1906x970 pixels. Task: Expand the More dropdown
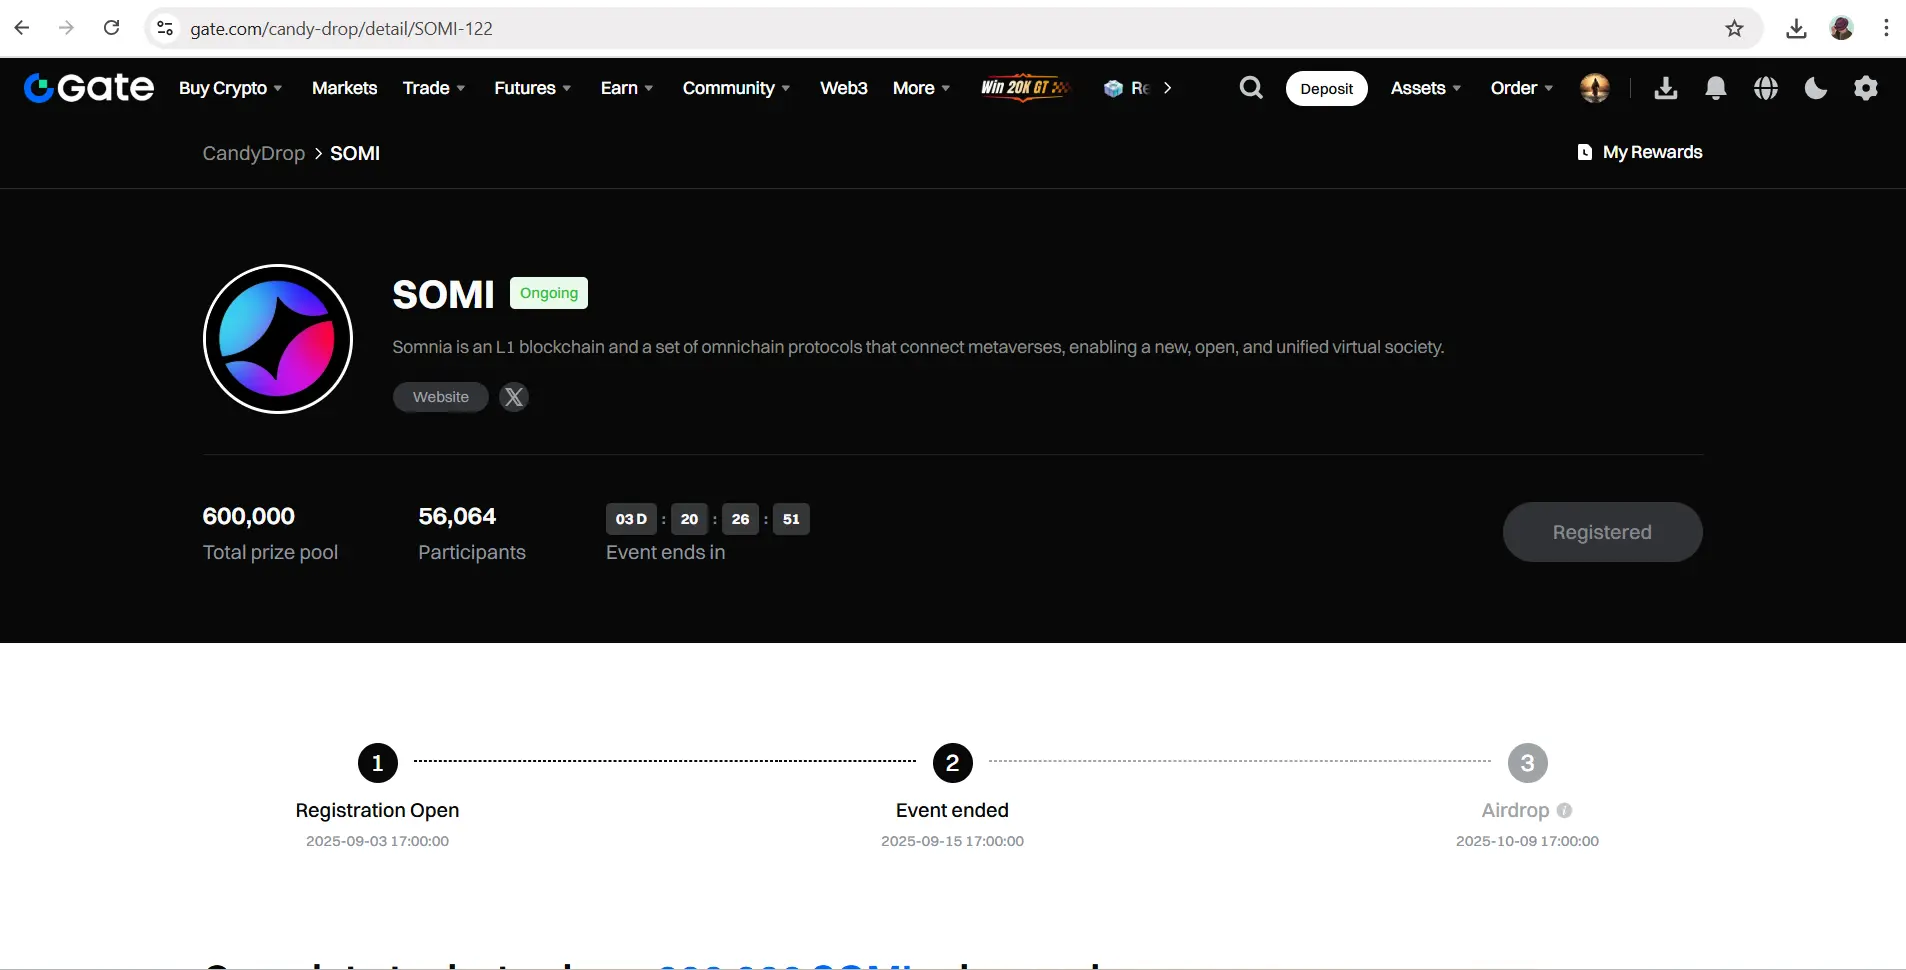pos(922,88)
